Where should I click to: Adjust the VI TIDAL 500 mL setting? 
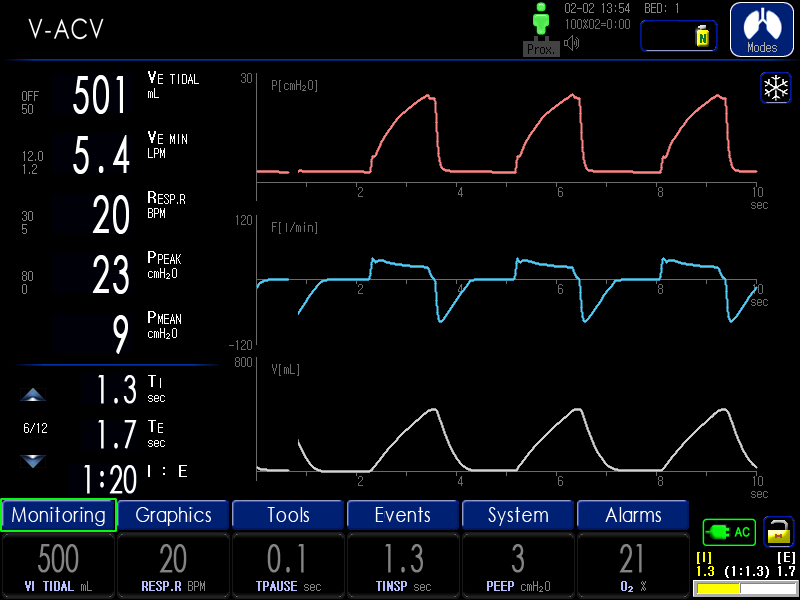pos(58,566)
